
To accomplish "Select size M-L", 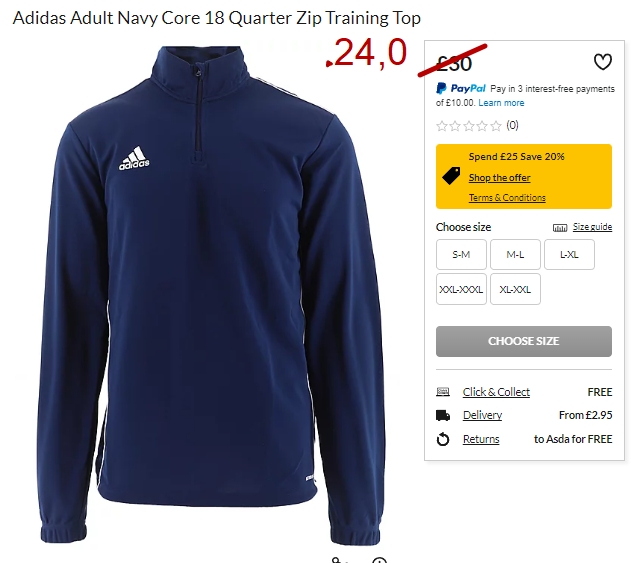I will pyautogui.click(x=515, y=255).
